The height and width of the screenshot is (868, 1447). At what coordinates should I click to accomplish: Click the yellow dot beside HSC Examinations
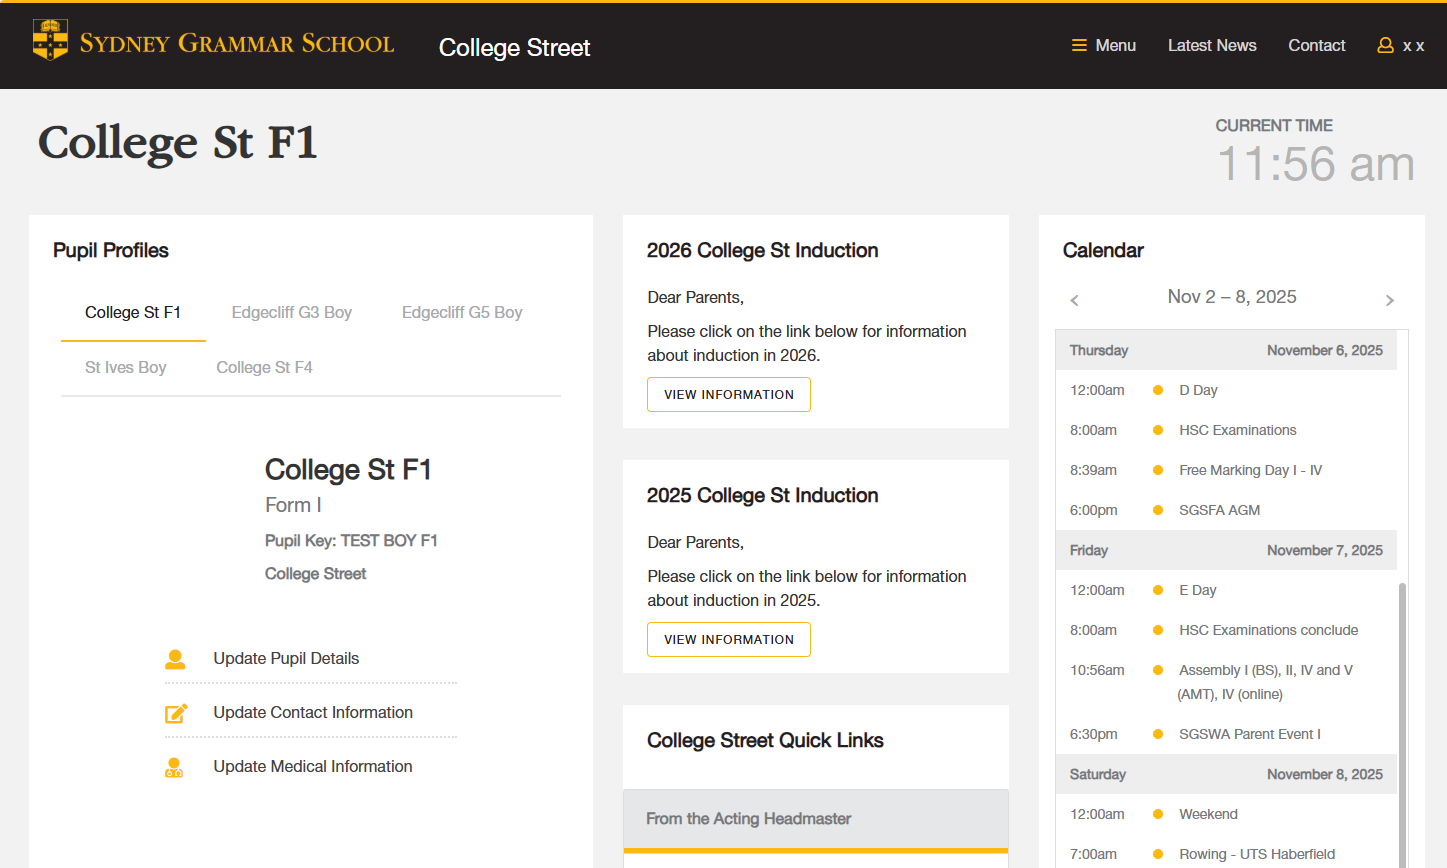coord(1157,430)
